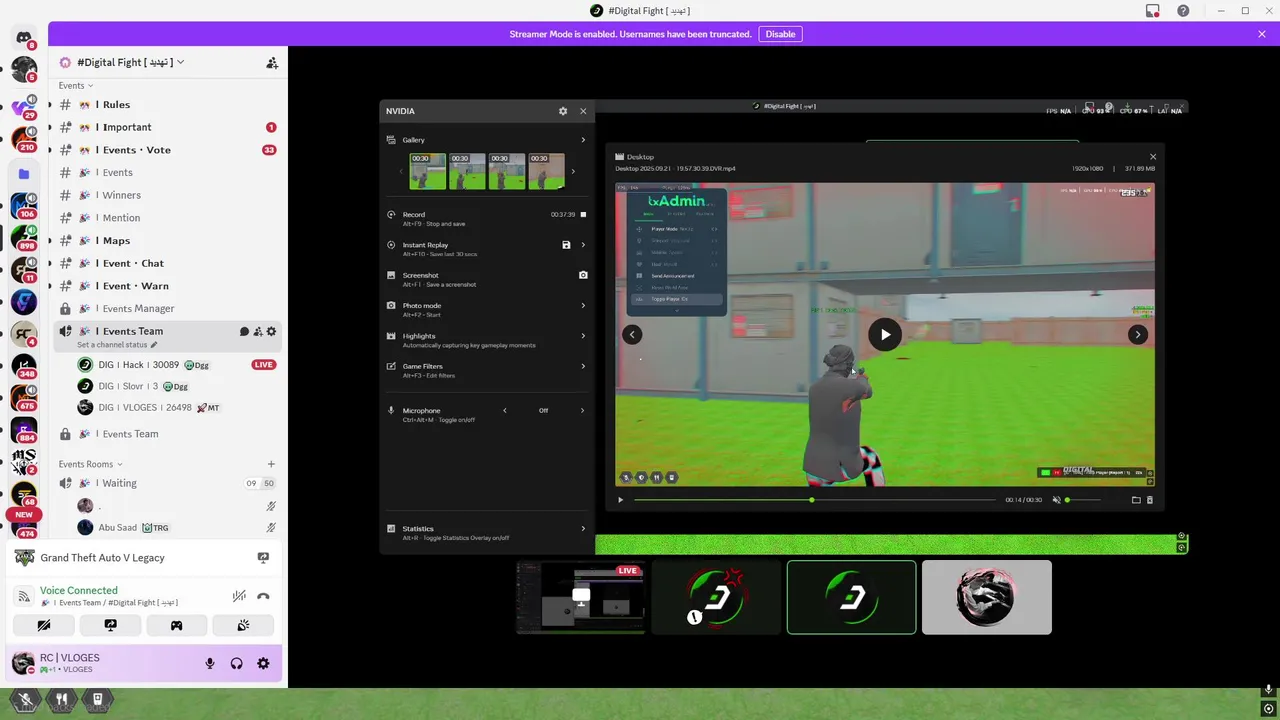
Task: Click voice connection status signal icon
Action: tap(24, 596)
